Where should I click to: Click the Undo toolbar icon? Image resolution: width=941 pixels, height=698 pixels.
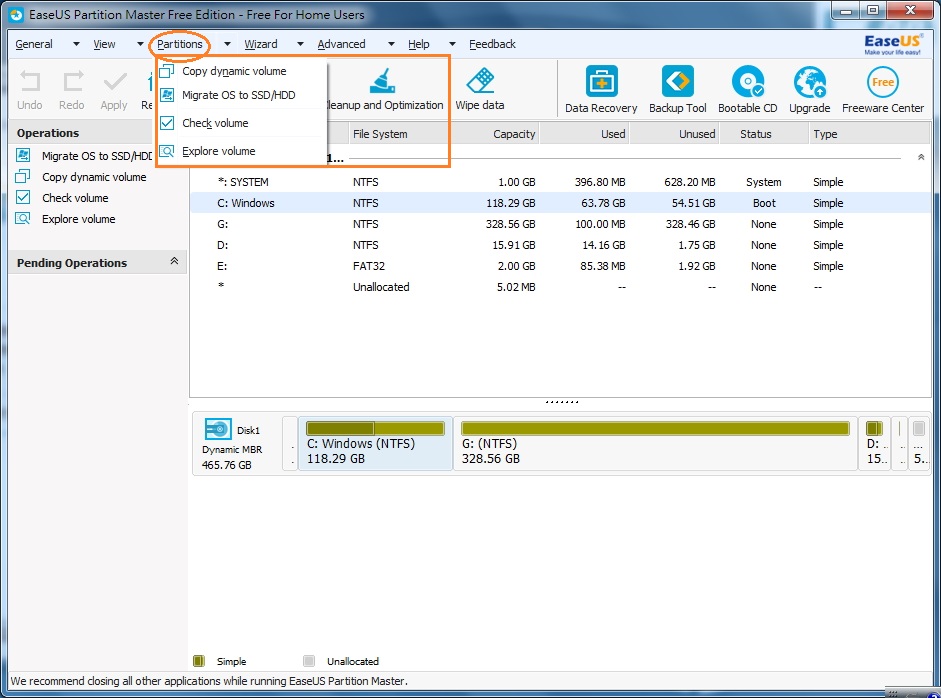tap(29, 81)
